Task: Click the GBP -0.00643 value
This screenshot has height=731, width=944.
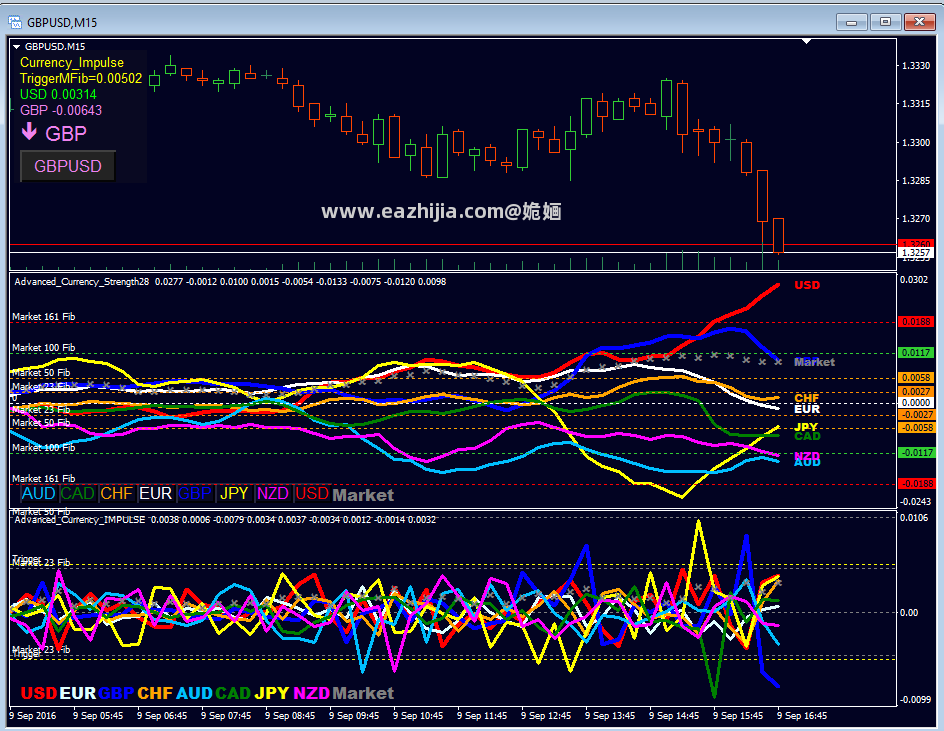Action: coord(61,110)
